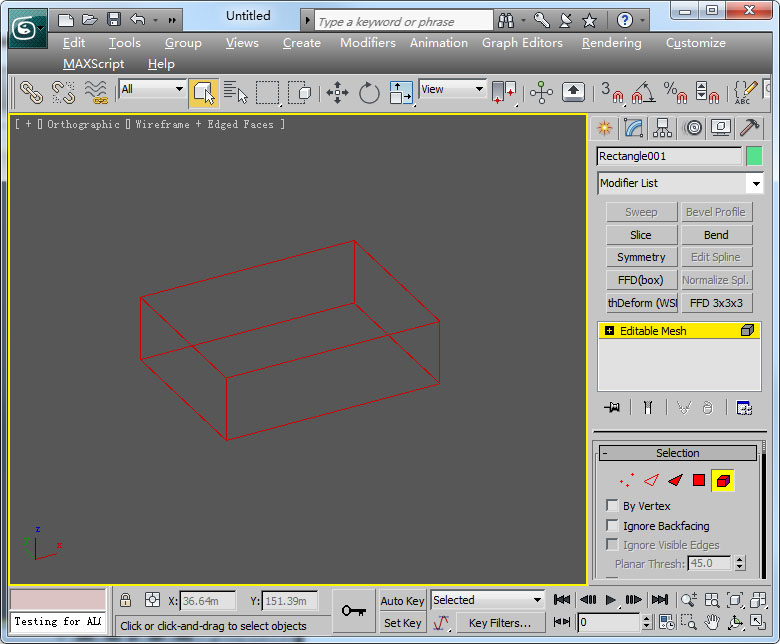This screenshot has height=644, width=780.
Task: Click Play Animation button
Action: click(610, 600)
